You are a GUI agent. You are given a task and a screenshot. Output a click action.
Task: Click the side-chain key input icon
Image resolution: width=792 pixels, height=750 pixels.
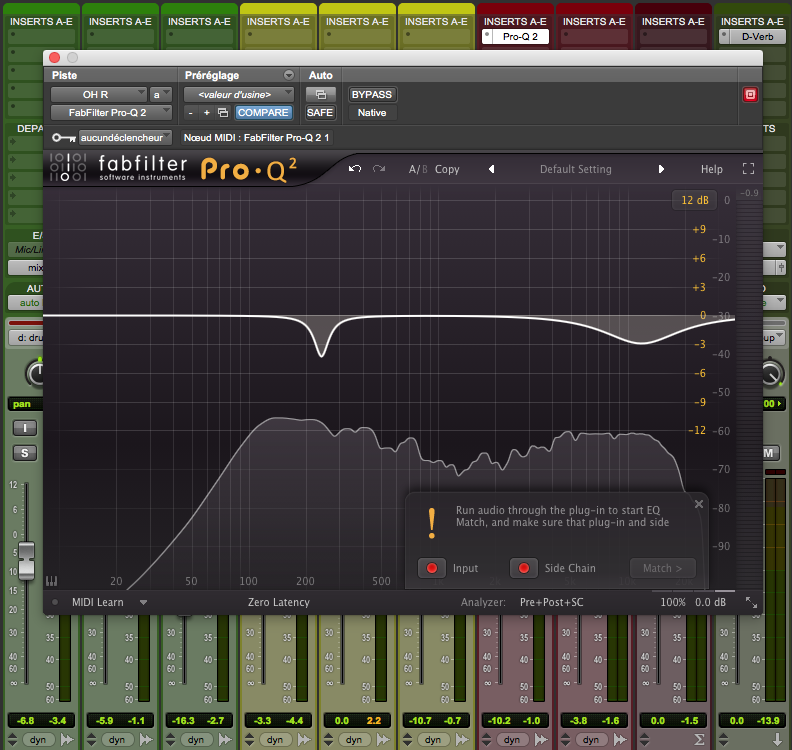click(x=64, y=137)
